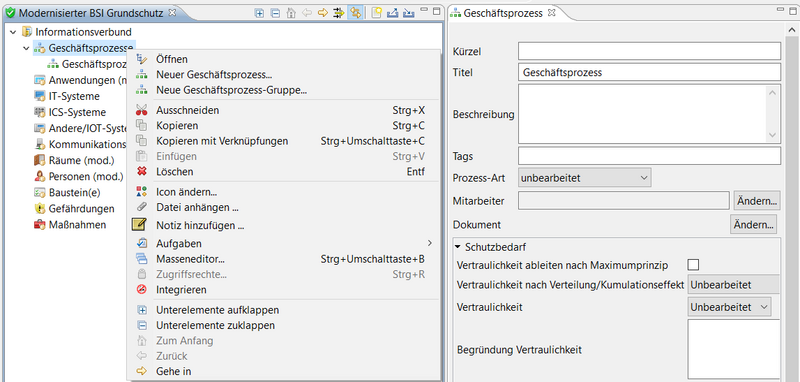Click into the Tags input field

click(649, 156)
